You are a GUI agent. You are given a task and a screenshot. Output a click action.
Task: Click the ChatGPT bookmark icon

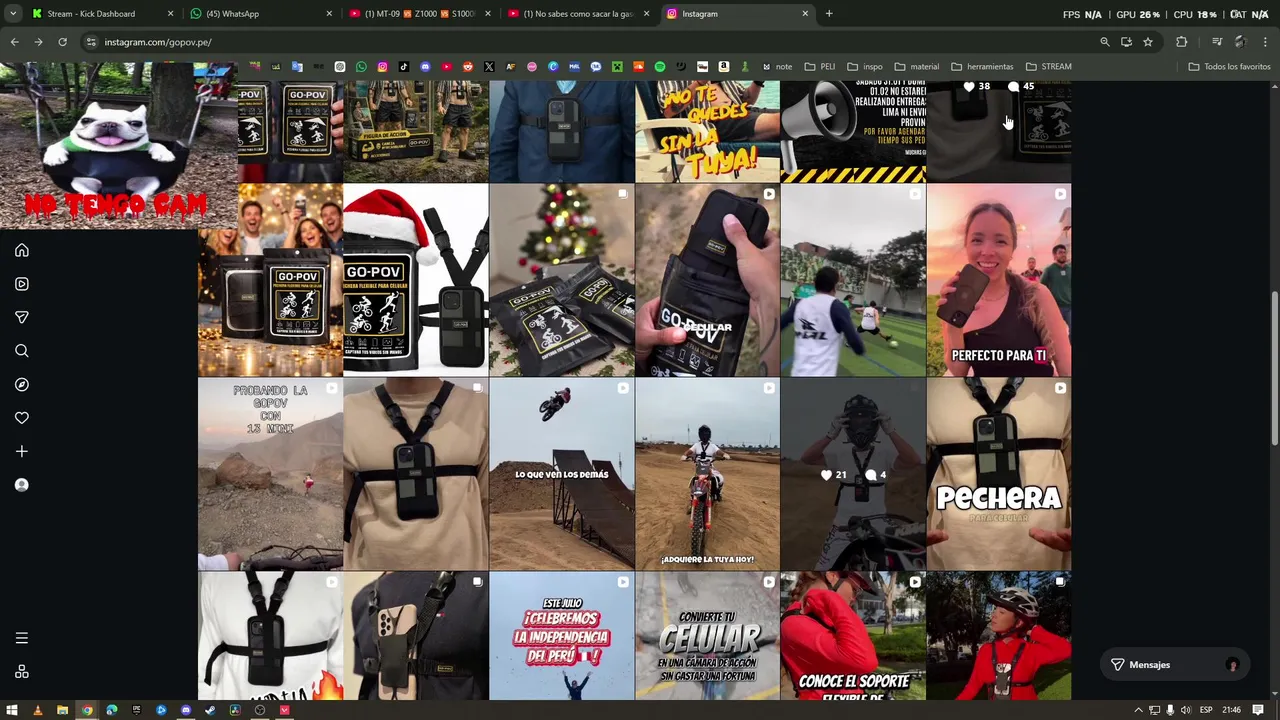pyautogui.click(x=340, y=67)
